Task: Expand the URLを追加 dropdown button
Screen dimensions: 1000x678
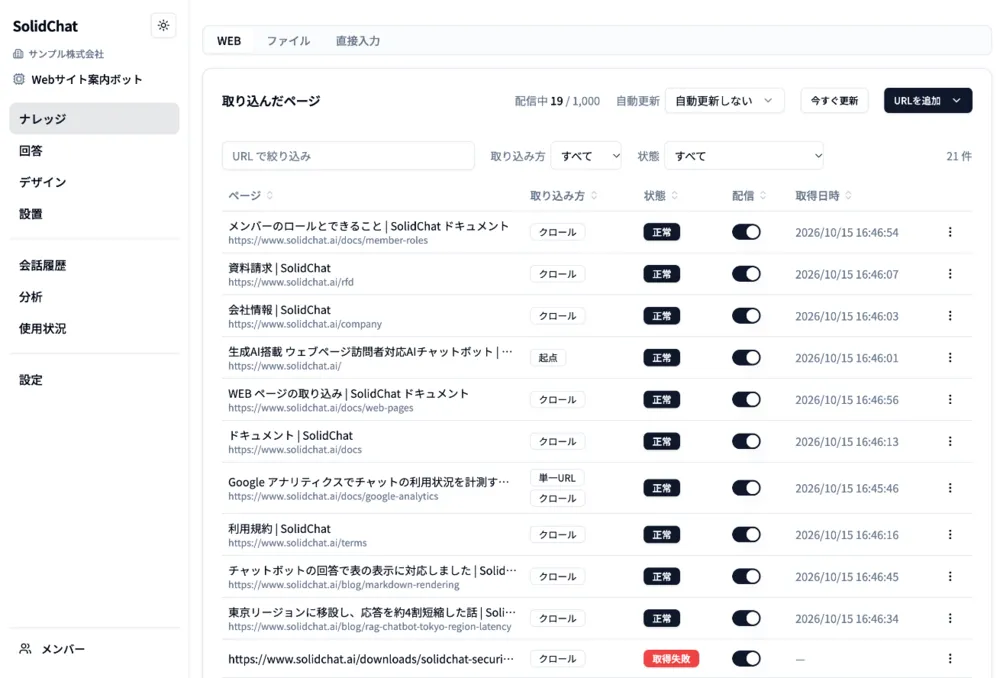Action: pyautogui.click(x=927, y=101)
